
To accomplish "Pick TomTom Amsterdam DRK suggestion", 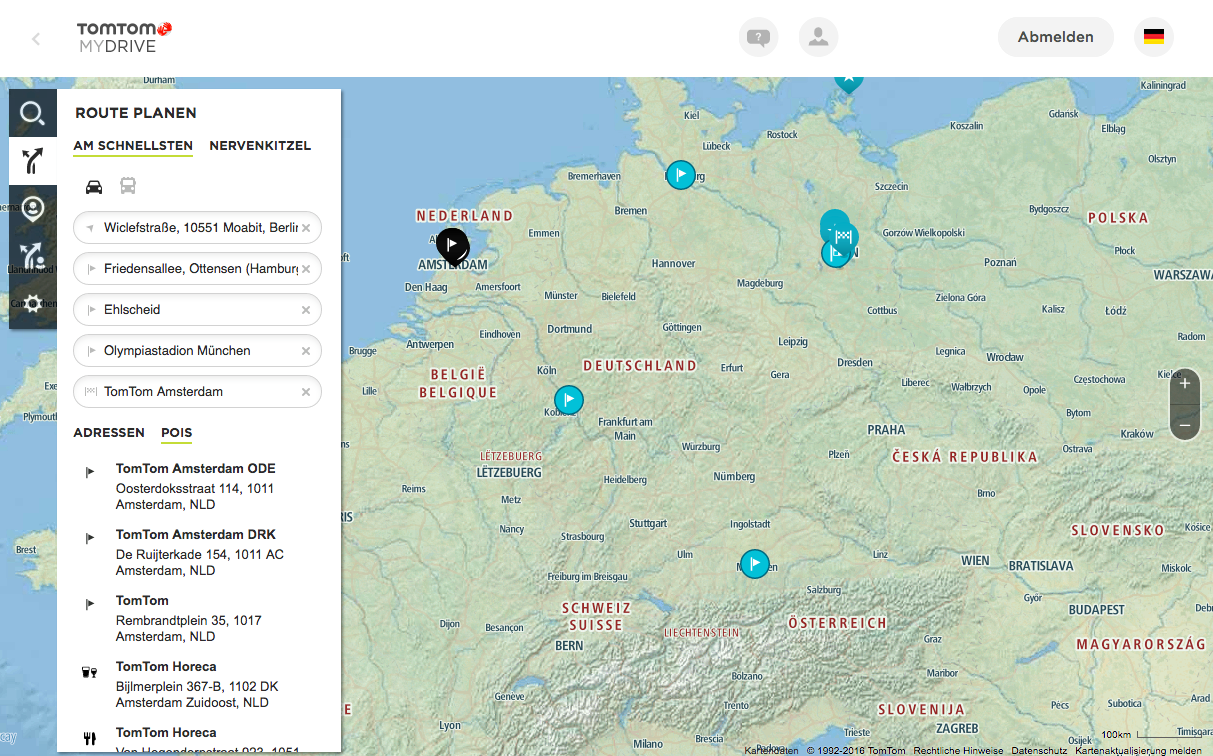I will point(195,535).
